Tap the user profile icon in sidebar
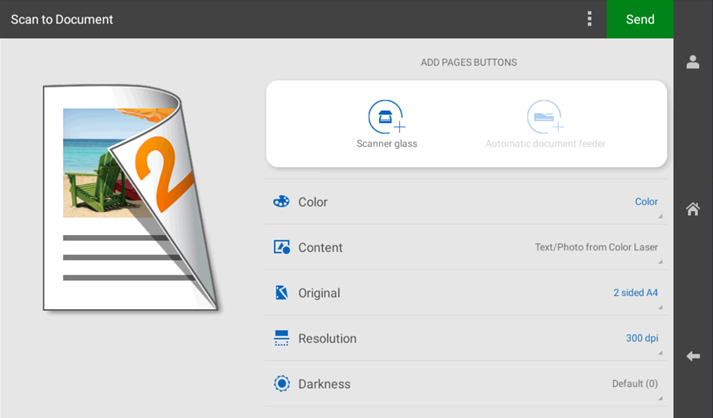This screenshot has width=713, height=418. 692,62
